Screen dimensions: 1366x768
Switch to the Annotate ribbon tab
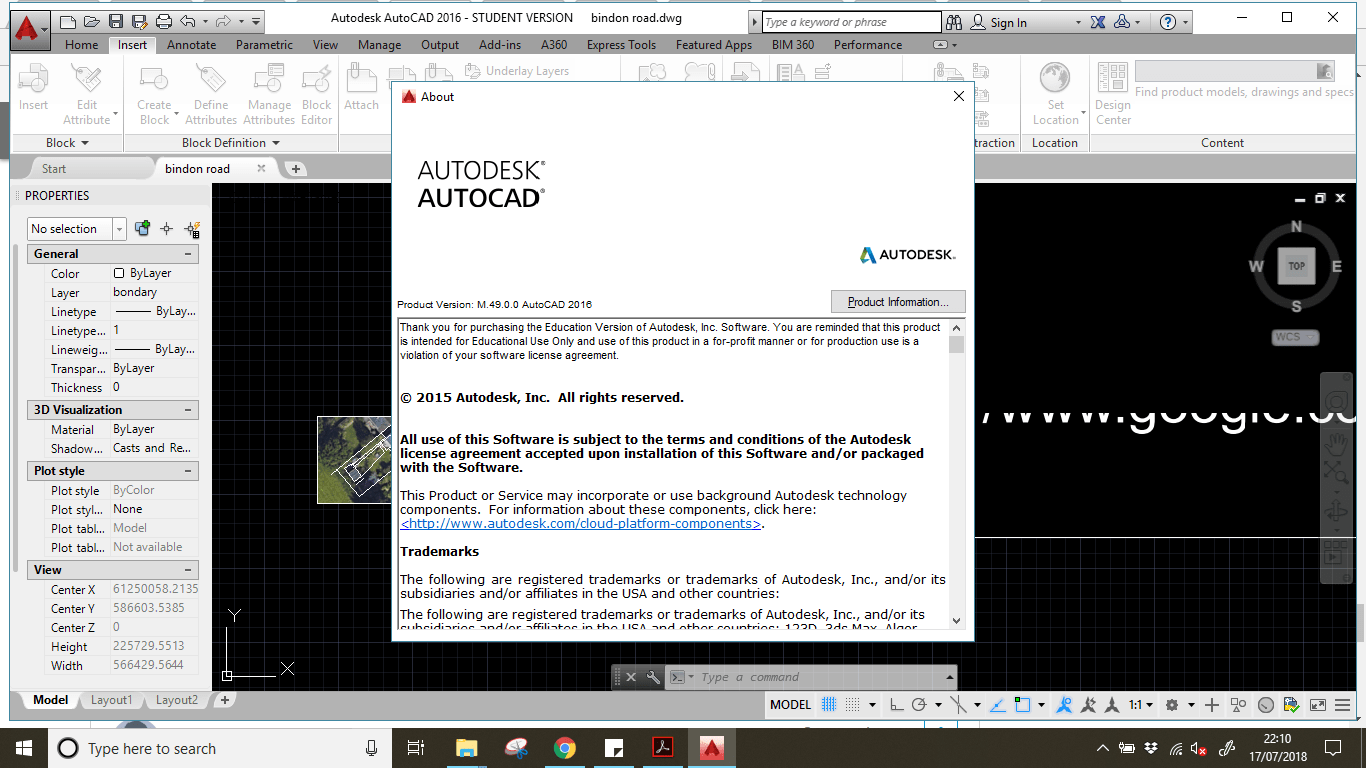[191, 45]
